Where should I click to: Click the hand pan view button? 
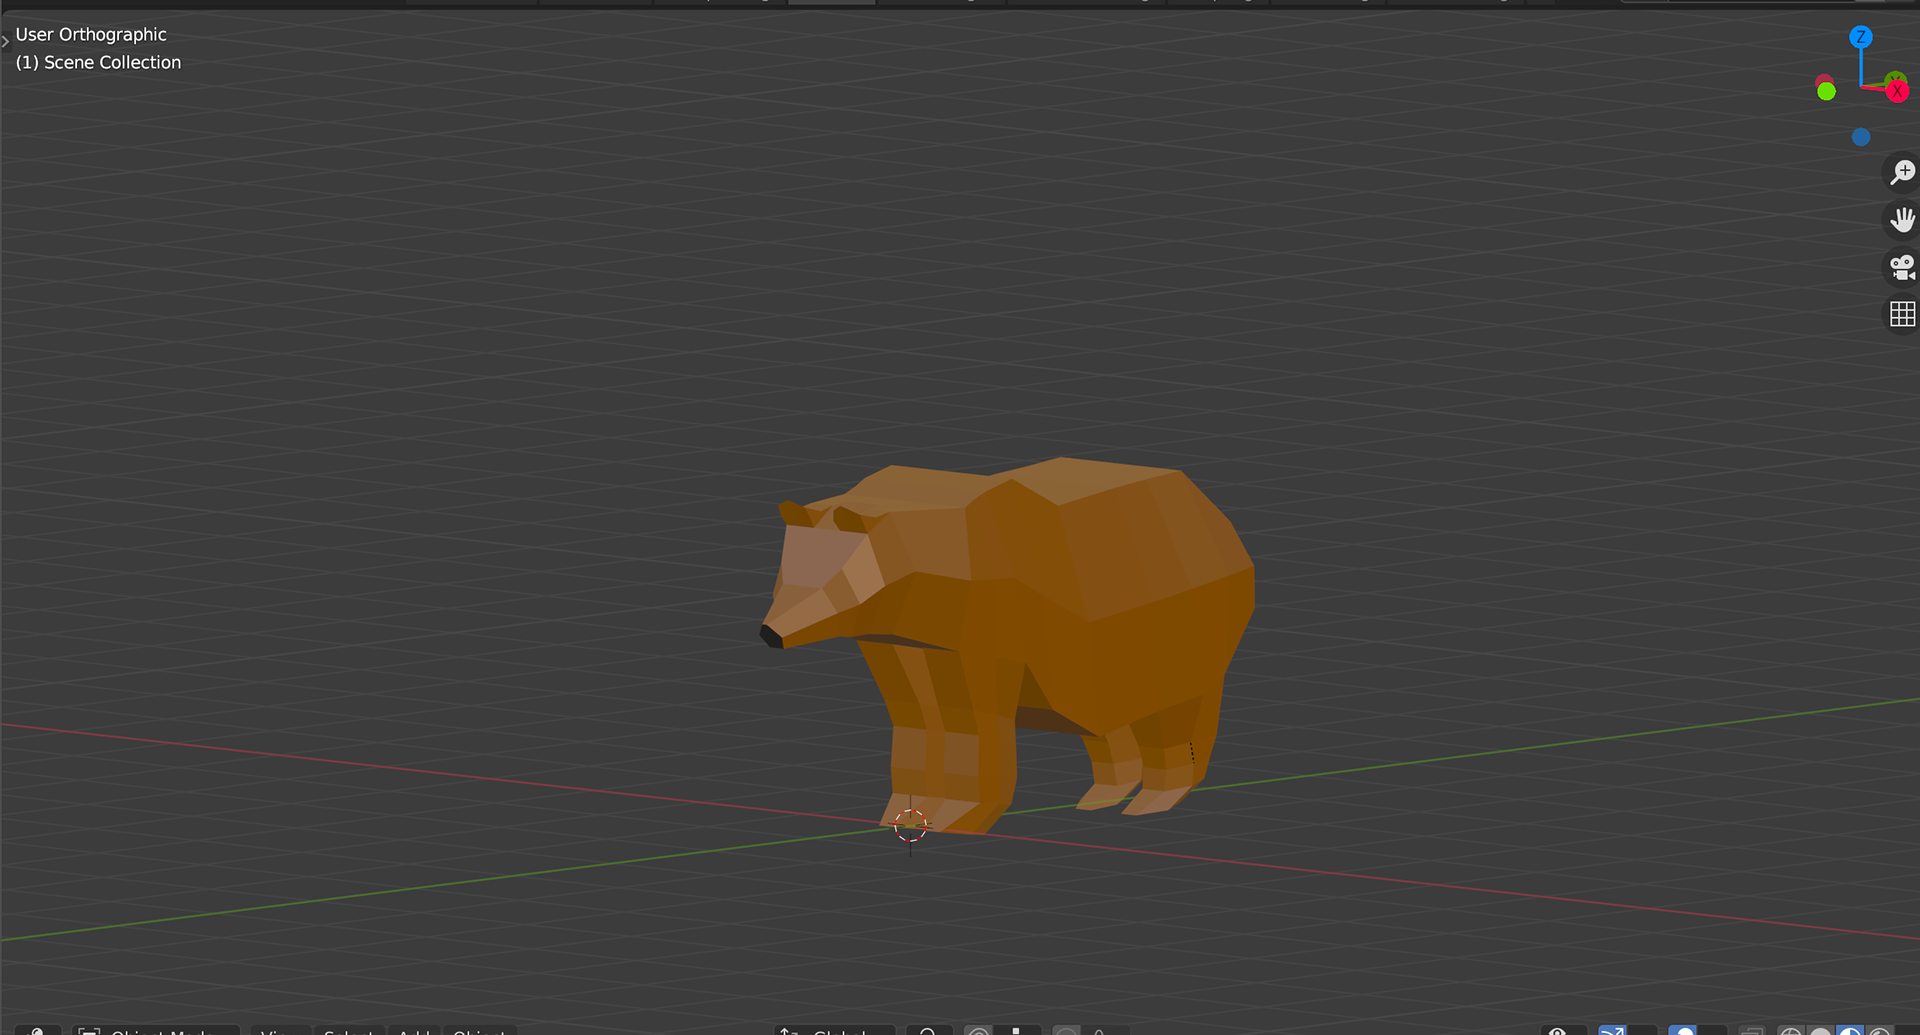[x=1901, y=219]
